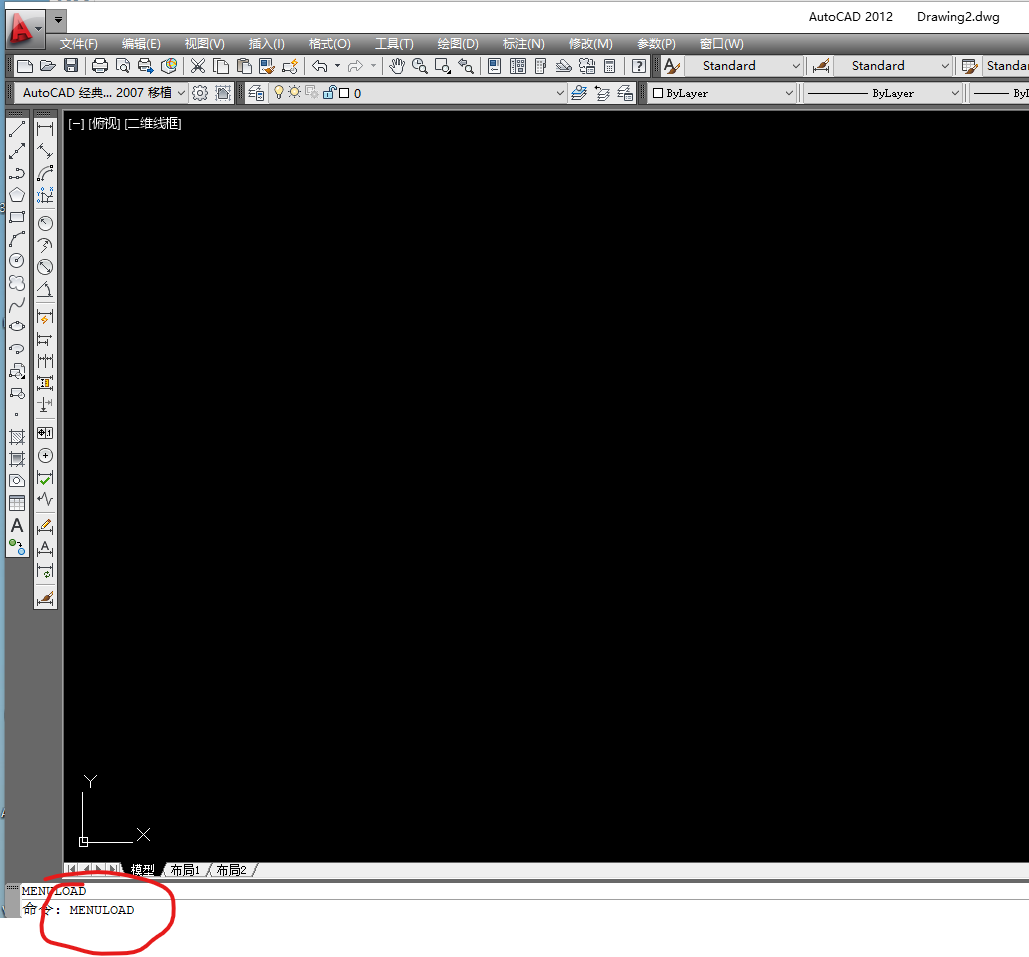Select the Polygon tool
Viewport: 1029px width, 957px height.
point(17,195)
